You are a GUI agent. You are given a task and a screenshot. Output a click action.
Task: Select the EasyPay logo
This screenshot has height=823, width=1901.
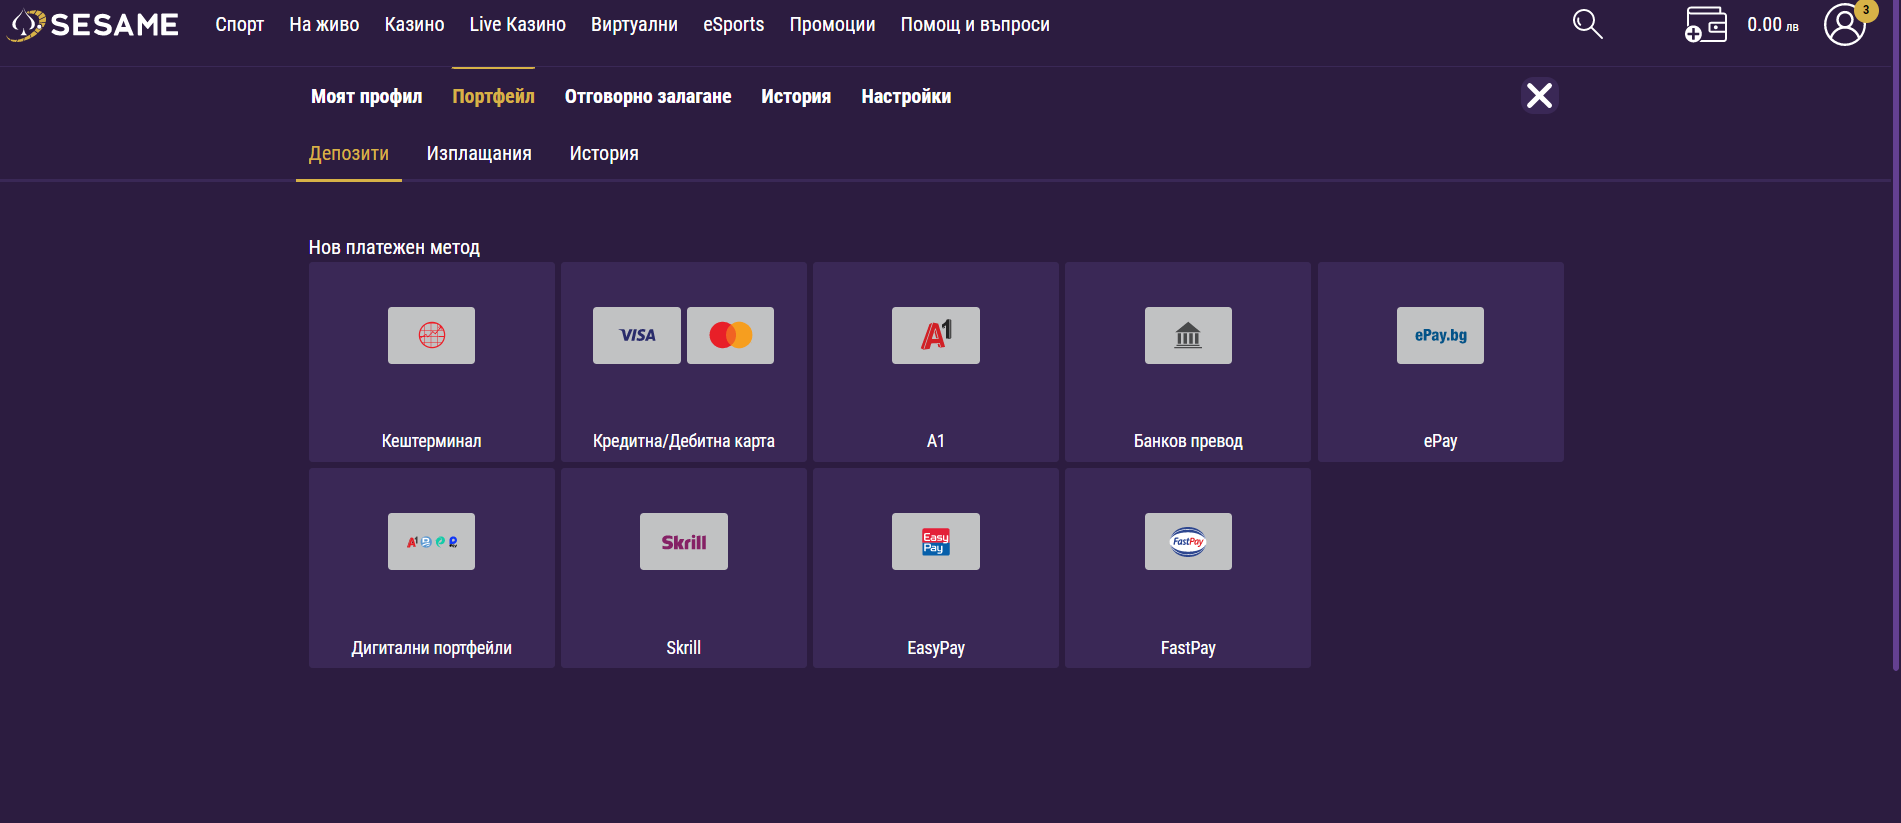point(936,541)
